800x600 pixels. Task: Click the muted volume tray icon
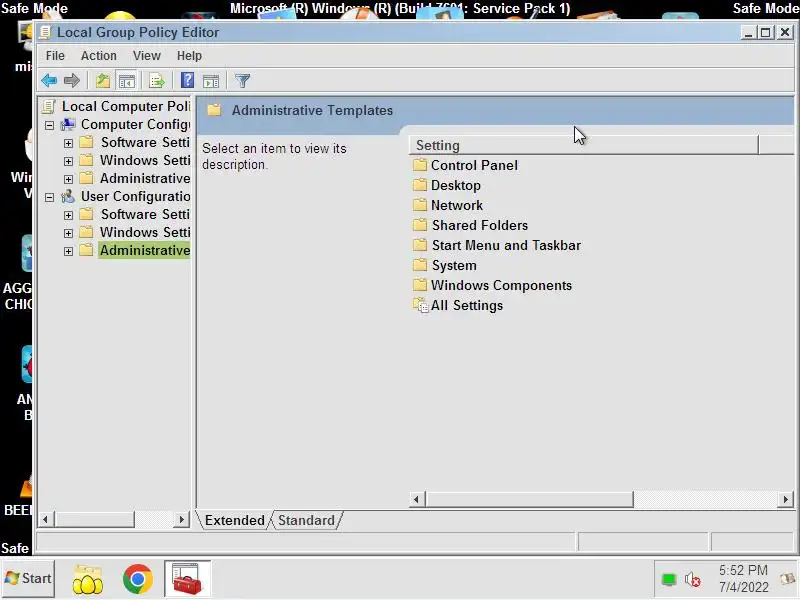692,580
